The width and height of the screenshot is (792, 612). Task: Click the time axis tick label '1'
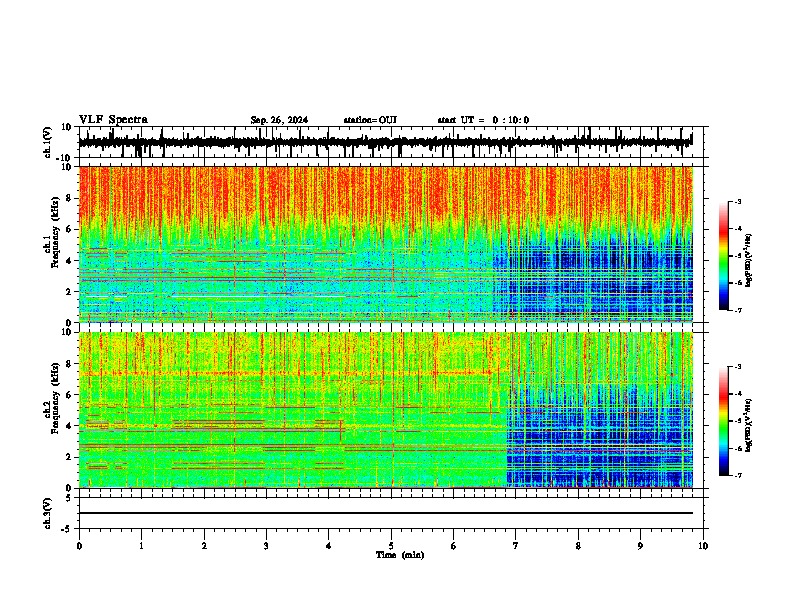tap(142, 546)
